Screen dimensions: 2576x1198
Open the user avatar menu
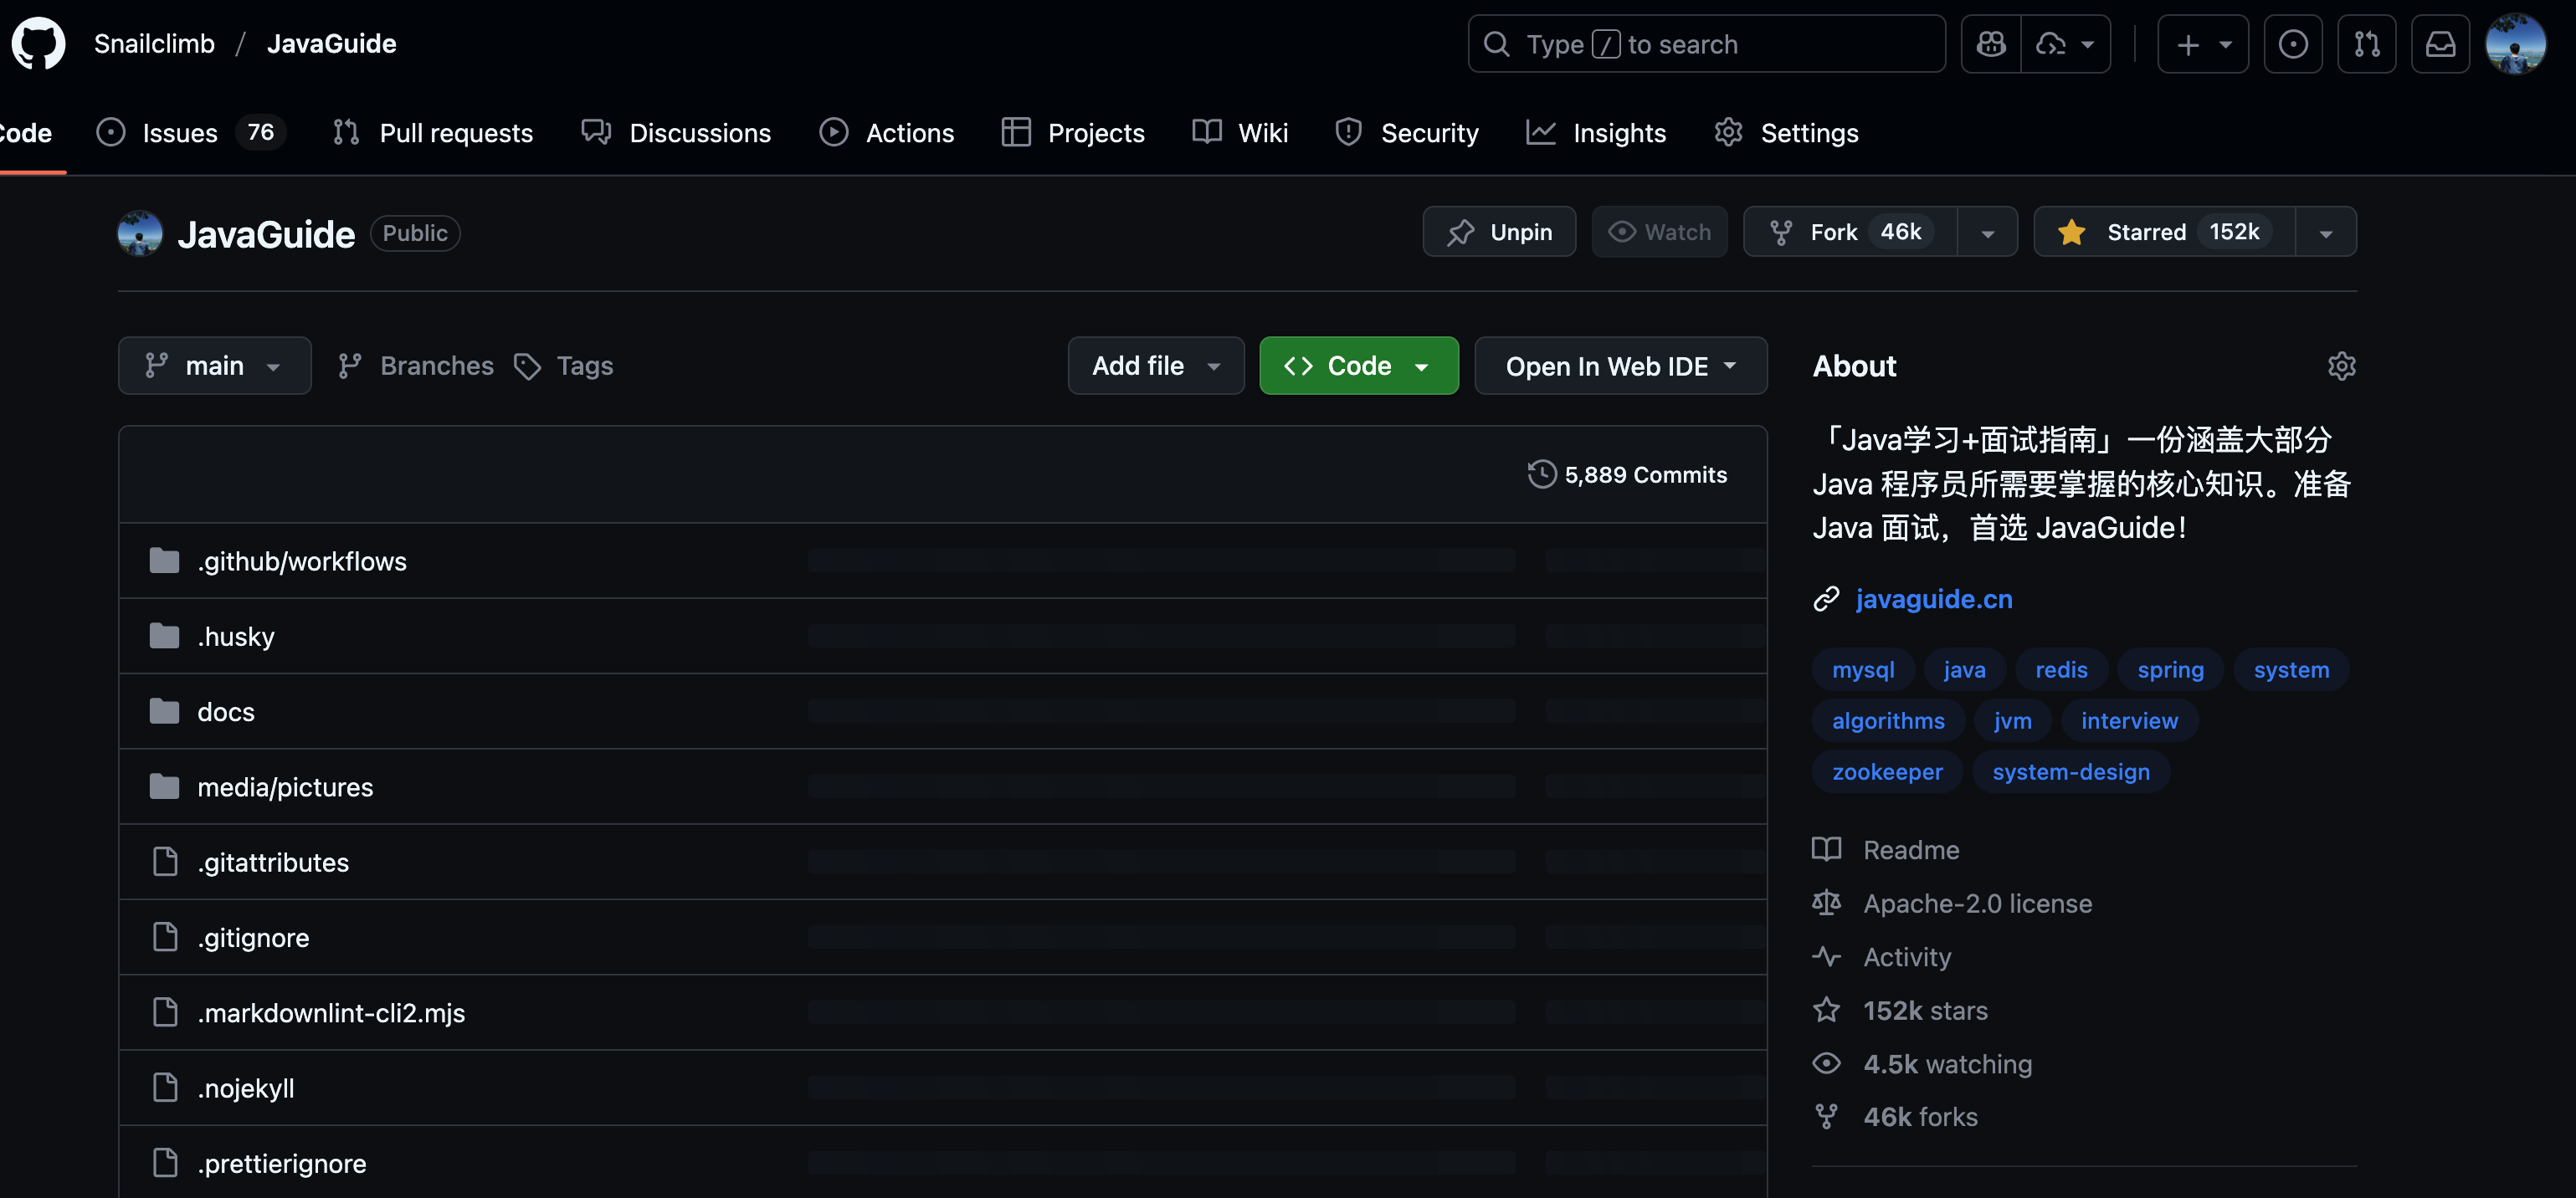(2516, 44)
